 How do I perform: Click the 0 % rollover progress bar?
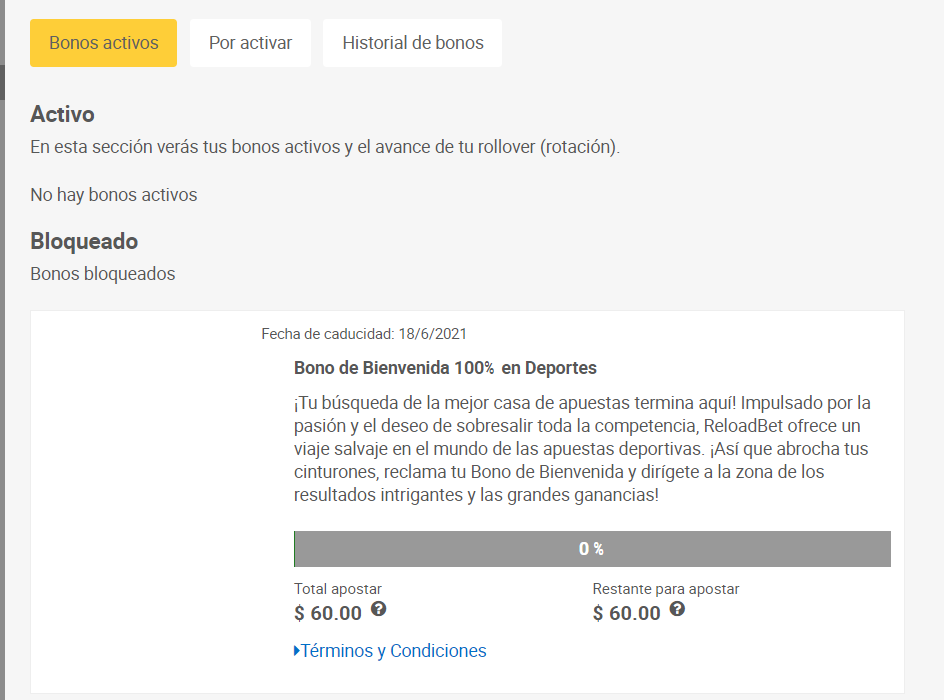point(592,549)
